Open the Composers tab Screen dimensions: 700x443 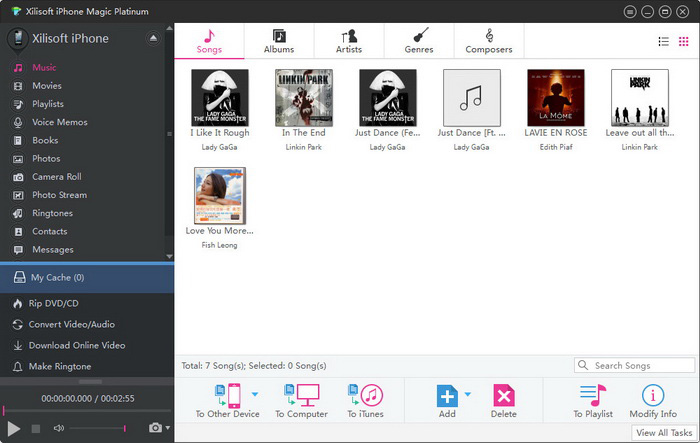point(489,40)
